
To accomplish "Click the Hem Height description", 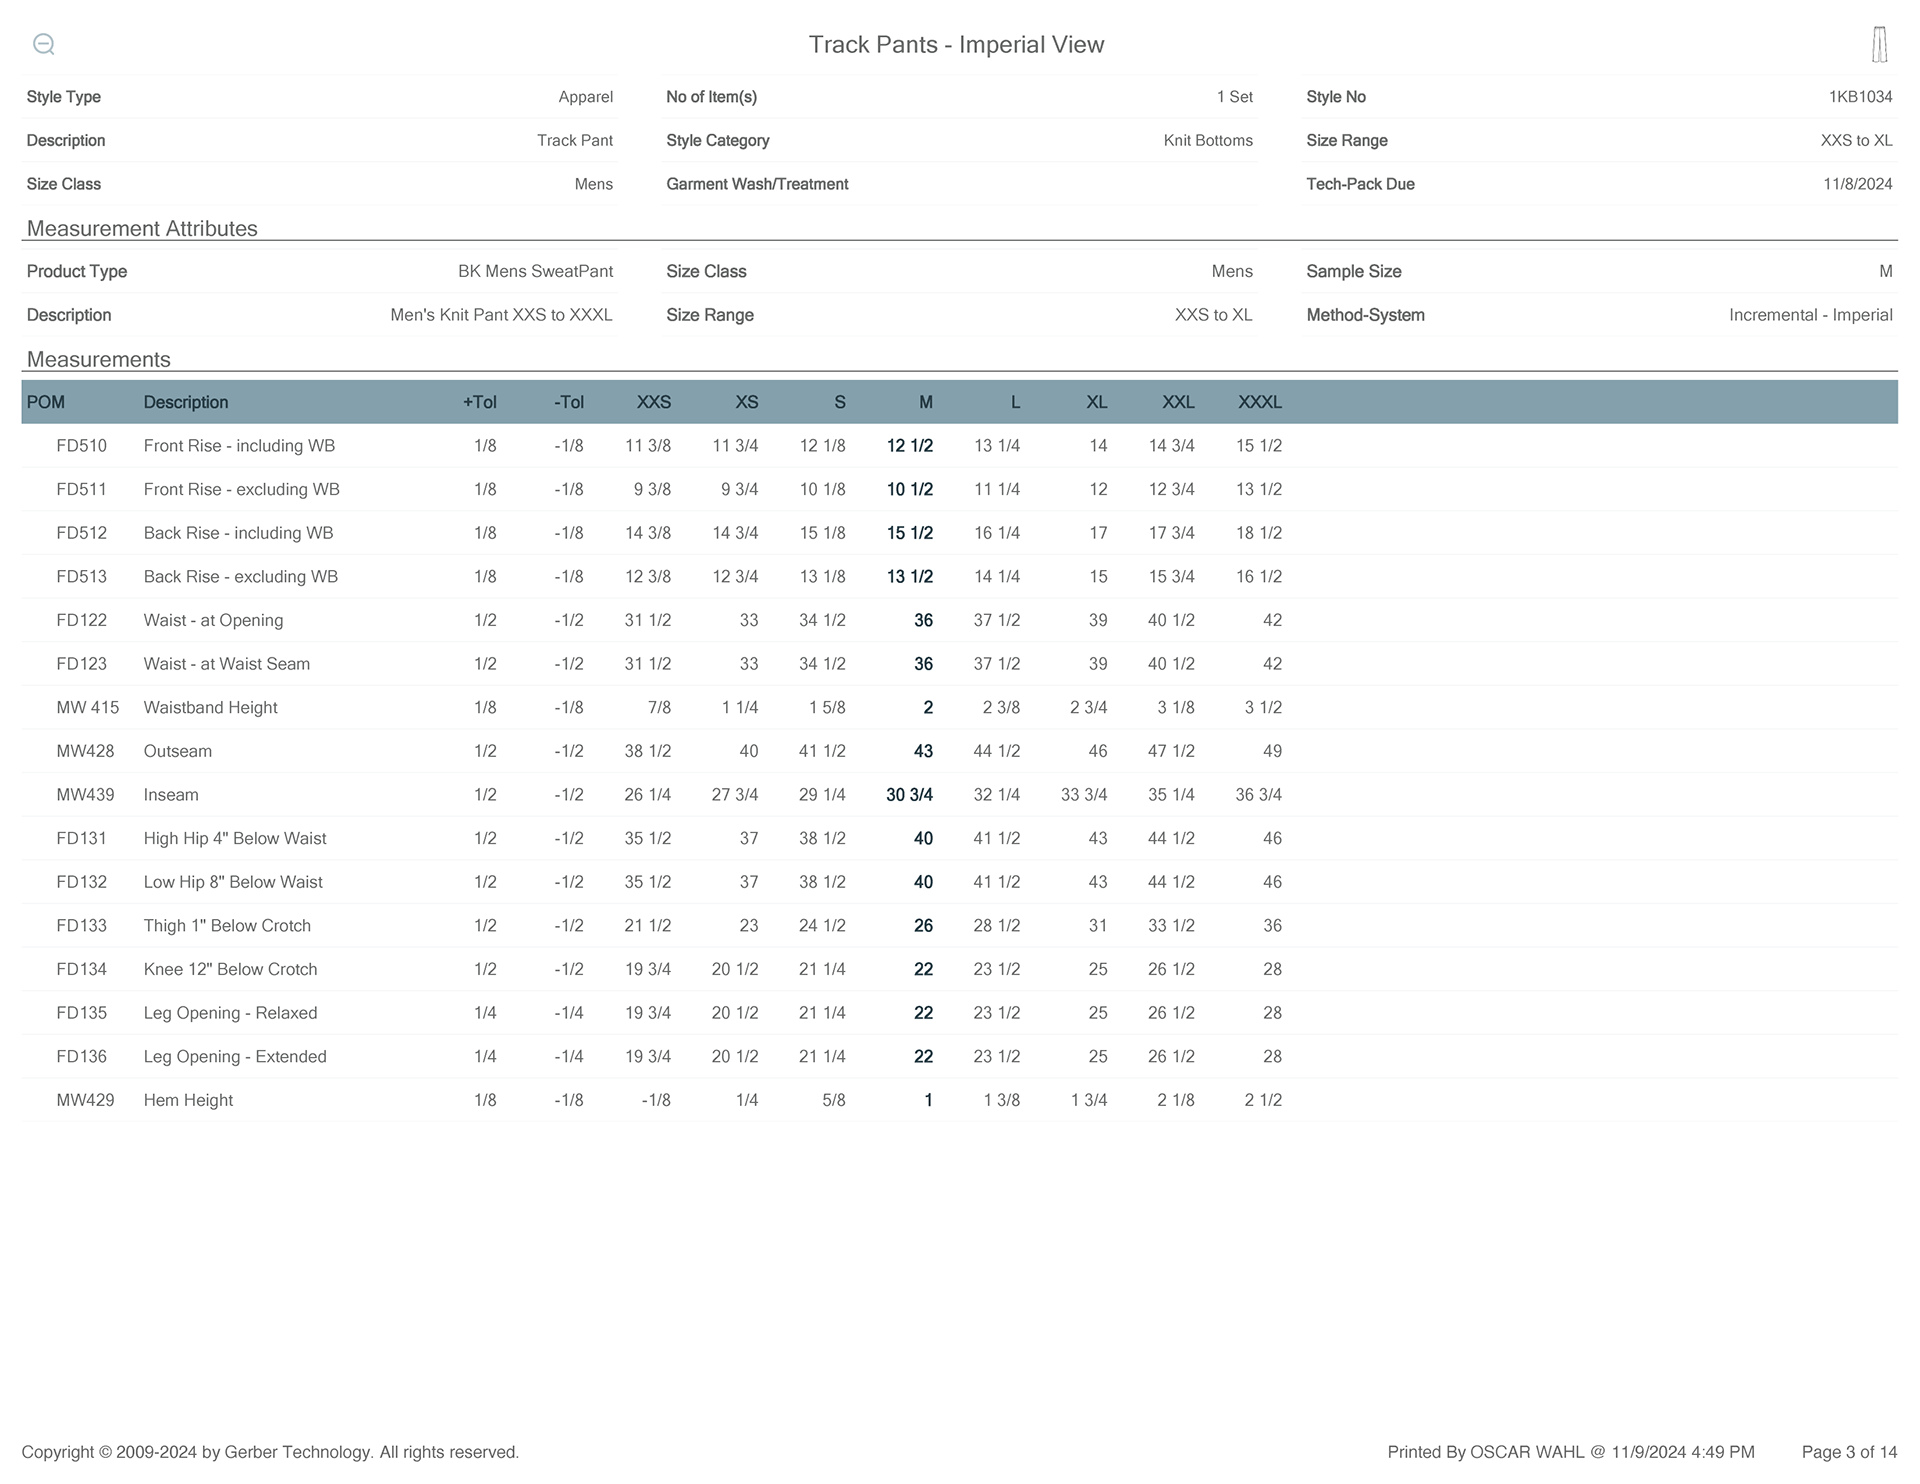I will point(188,1100).
